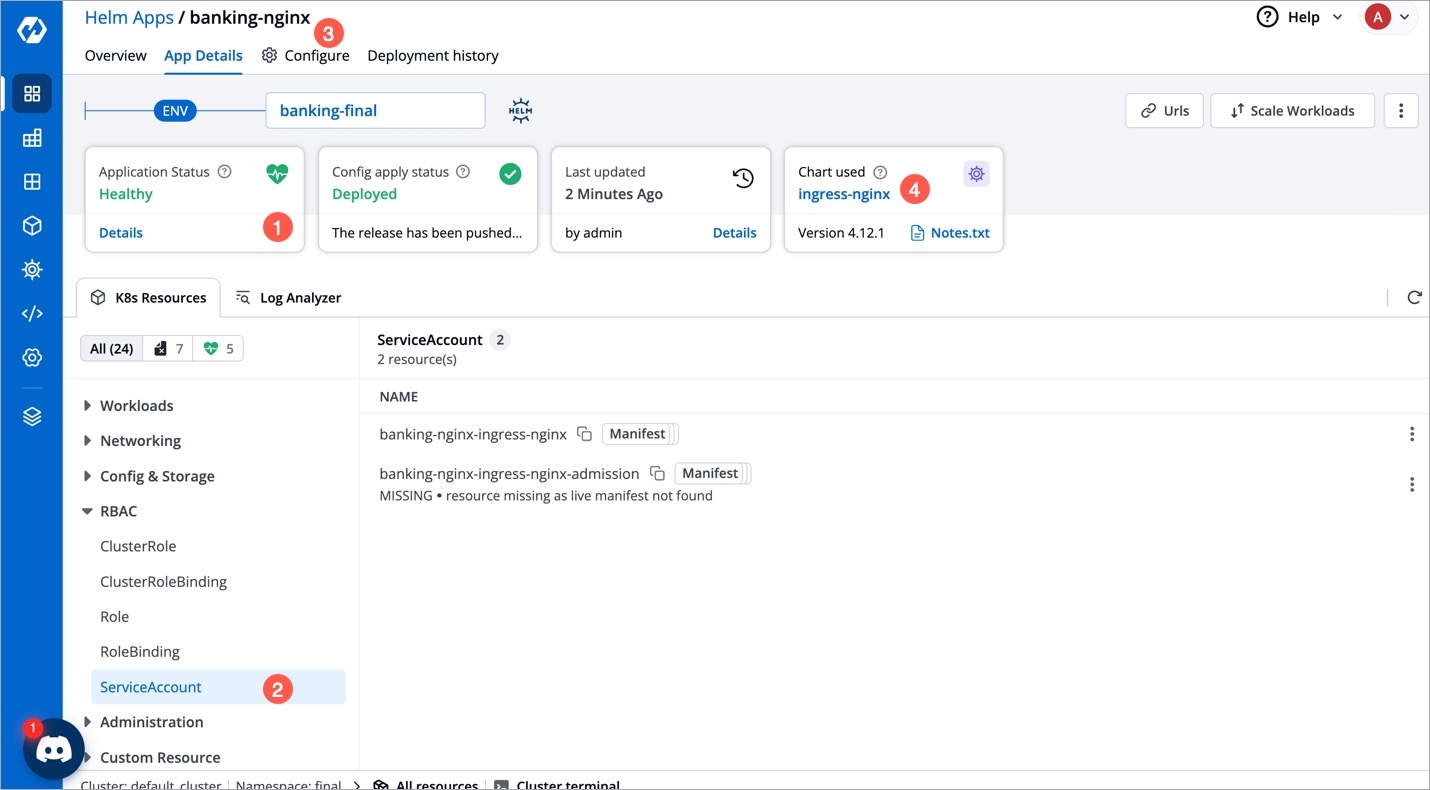
Task: Open the ingress-nginx chart link
Action: pos(844,194)
